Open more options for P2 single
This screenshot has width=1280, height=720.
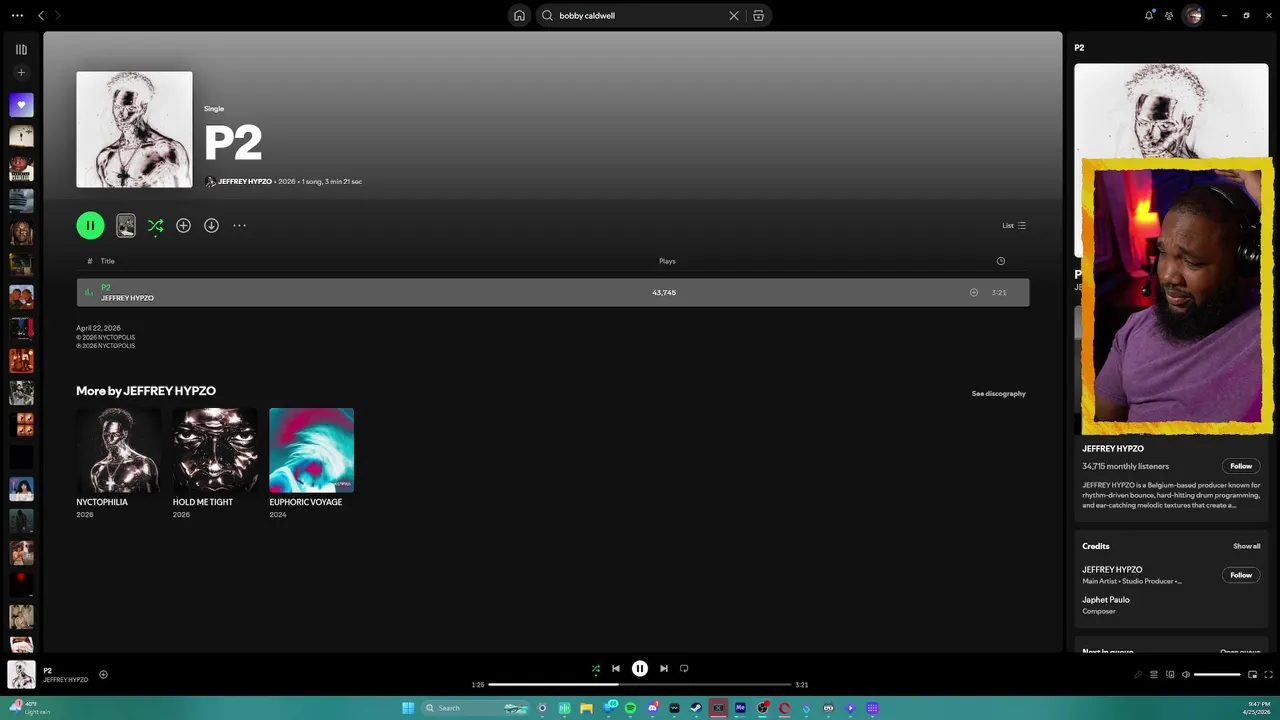[x=239, y=225]
